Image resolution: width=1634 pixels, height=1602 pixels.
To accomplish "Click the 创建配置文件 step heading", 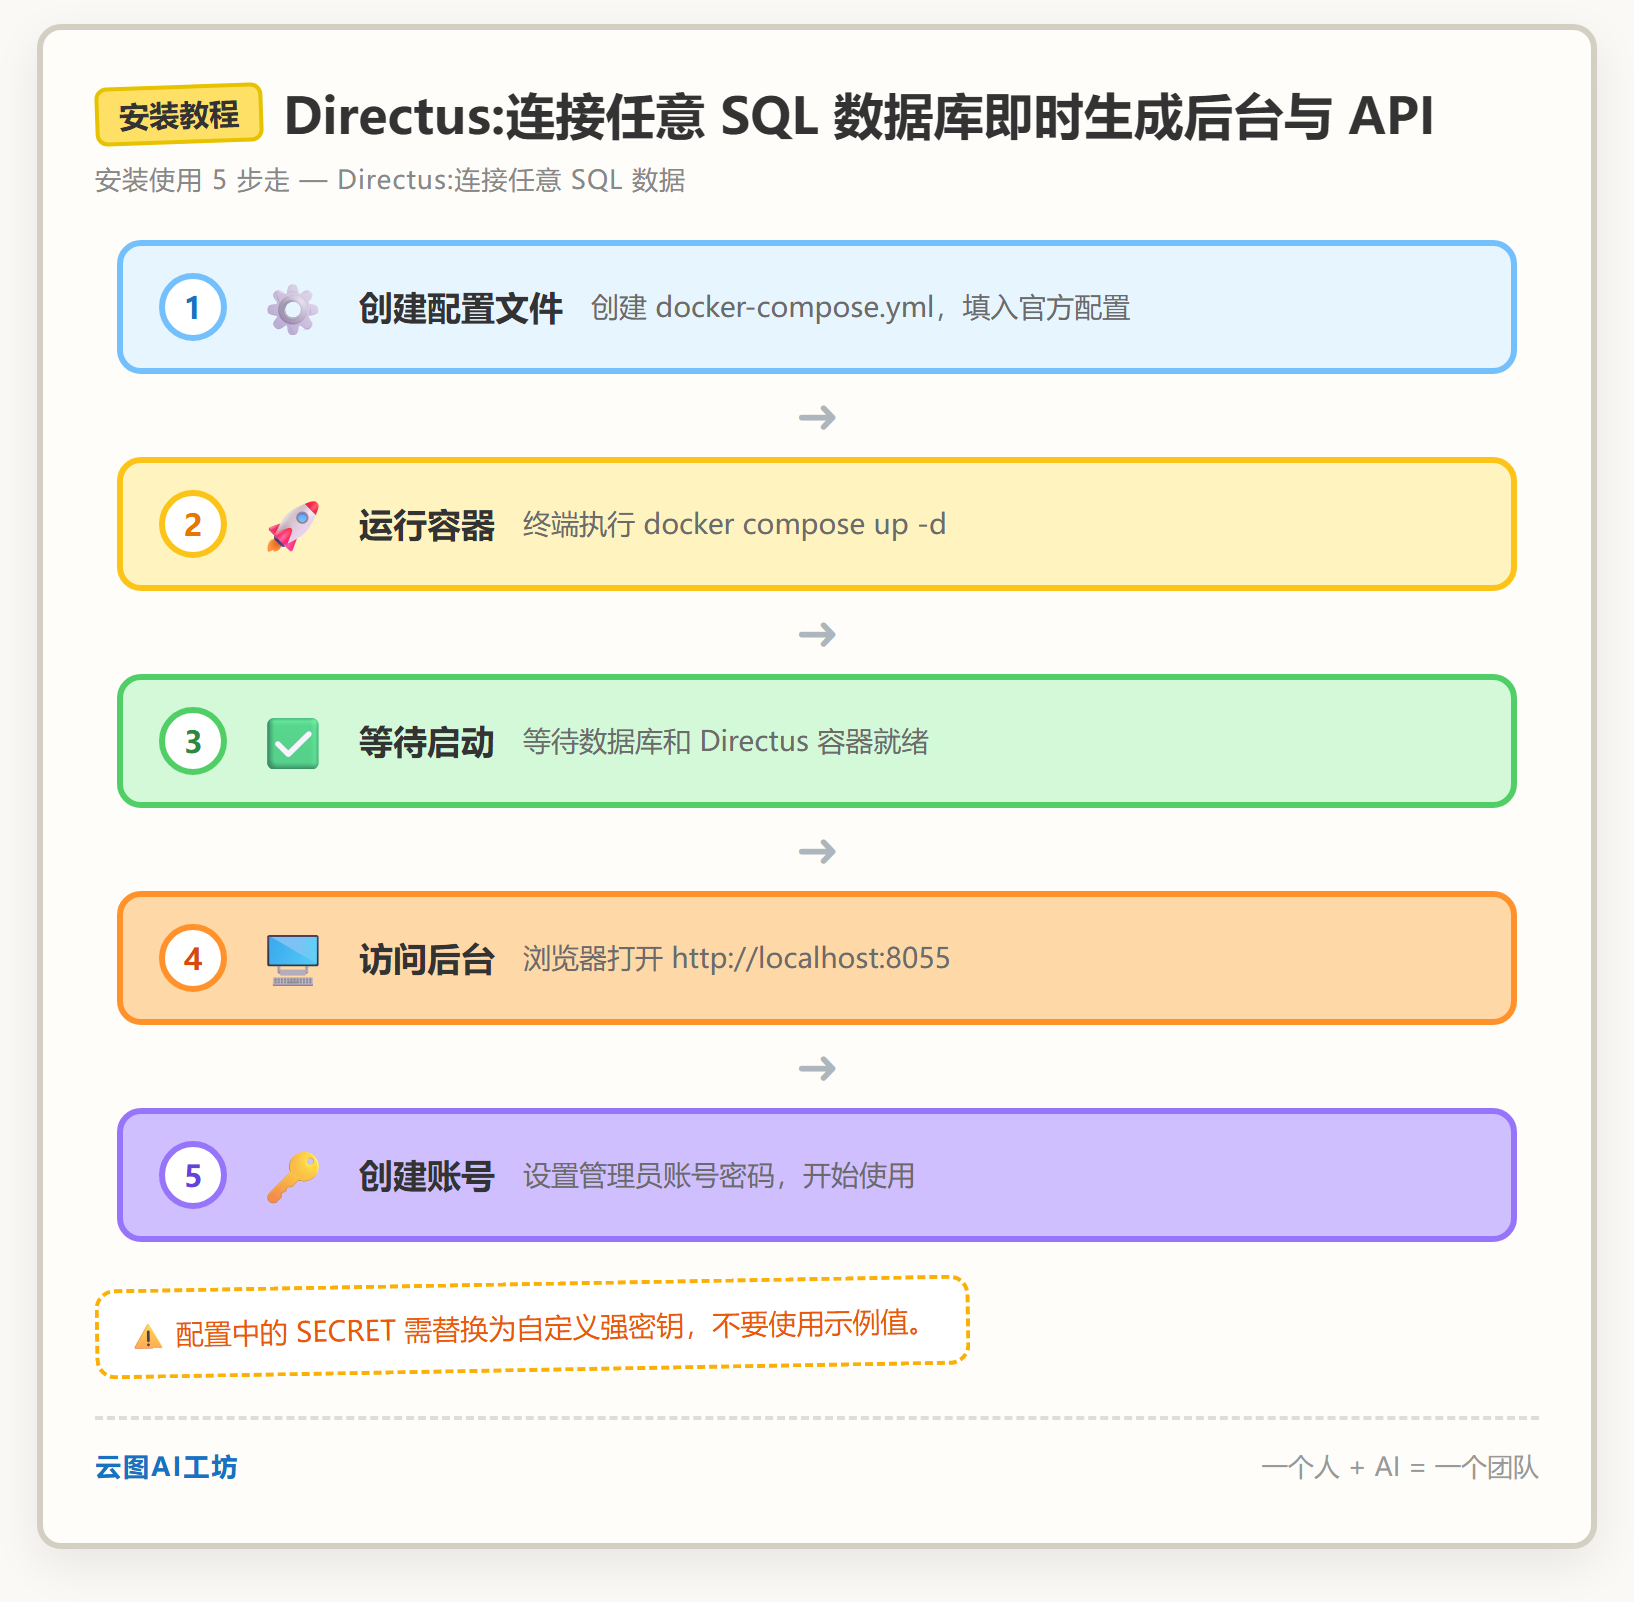I will tap(461, 308).
